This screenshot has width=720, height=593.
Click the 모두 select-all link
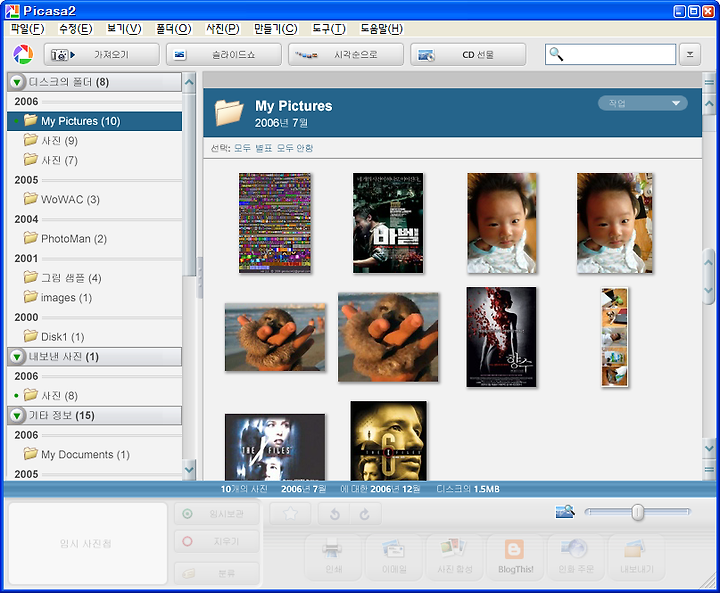[x=242, y=148]
